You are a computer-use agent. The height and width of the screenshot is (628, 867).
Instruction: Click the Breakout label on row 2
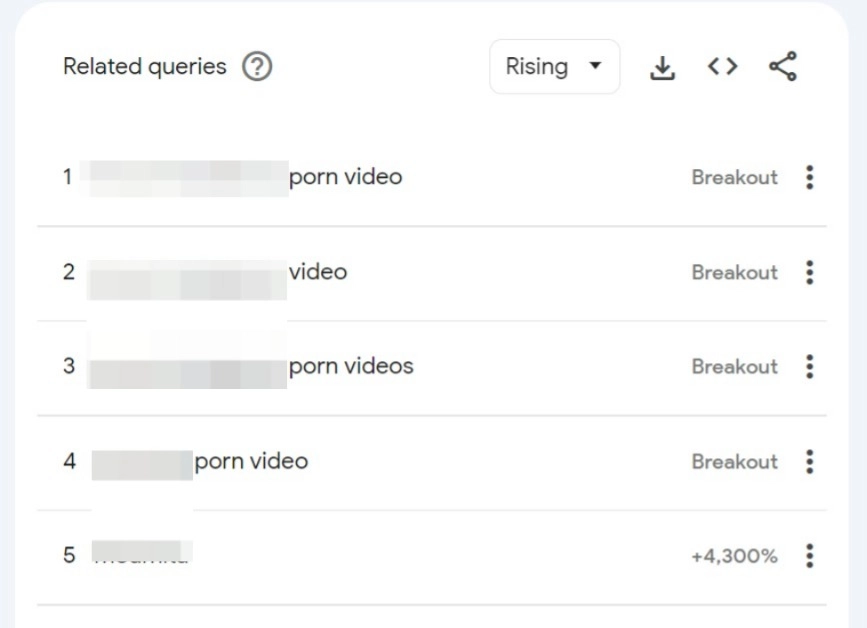(x=734, y=272)
